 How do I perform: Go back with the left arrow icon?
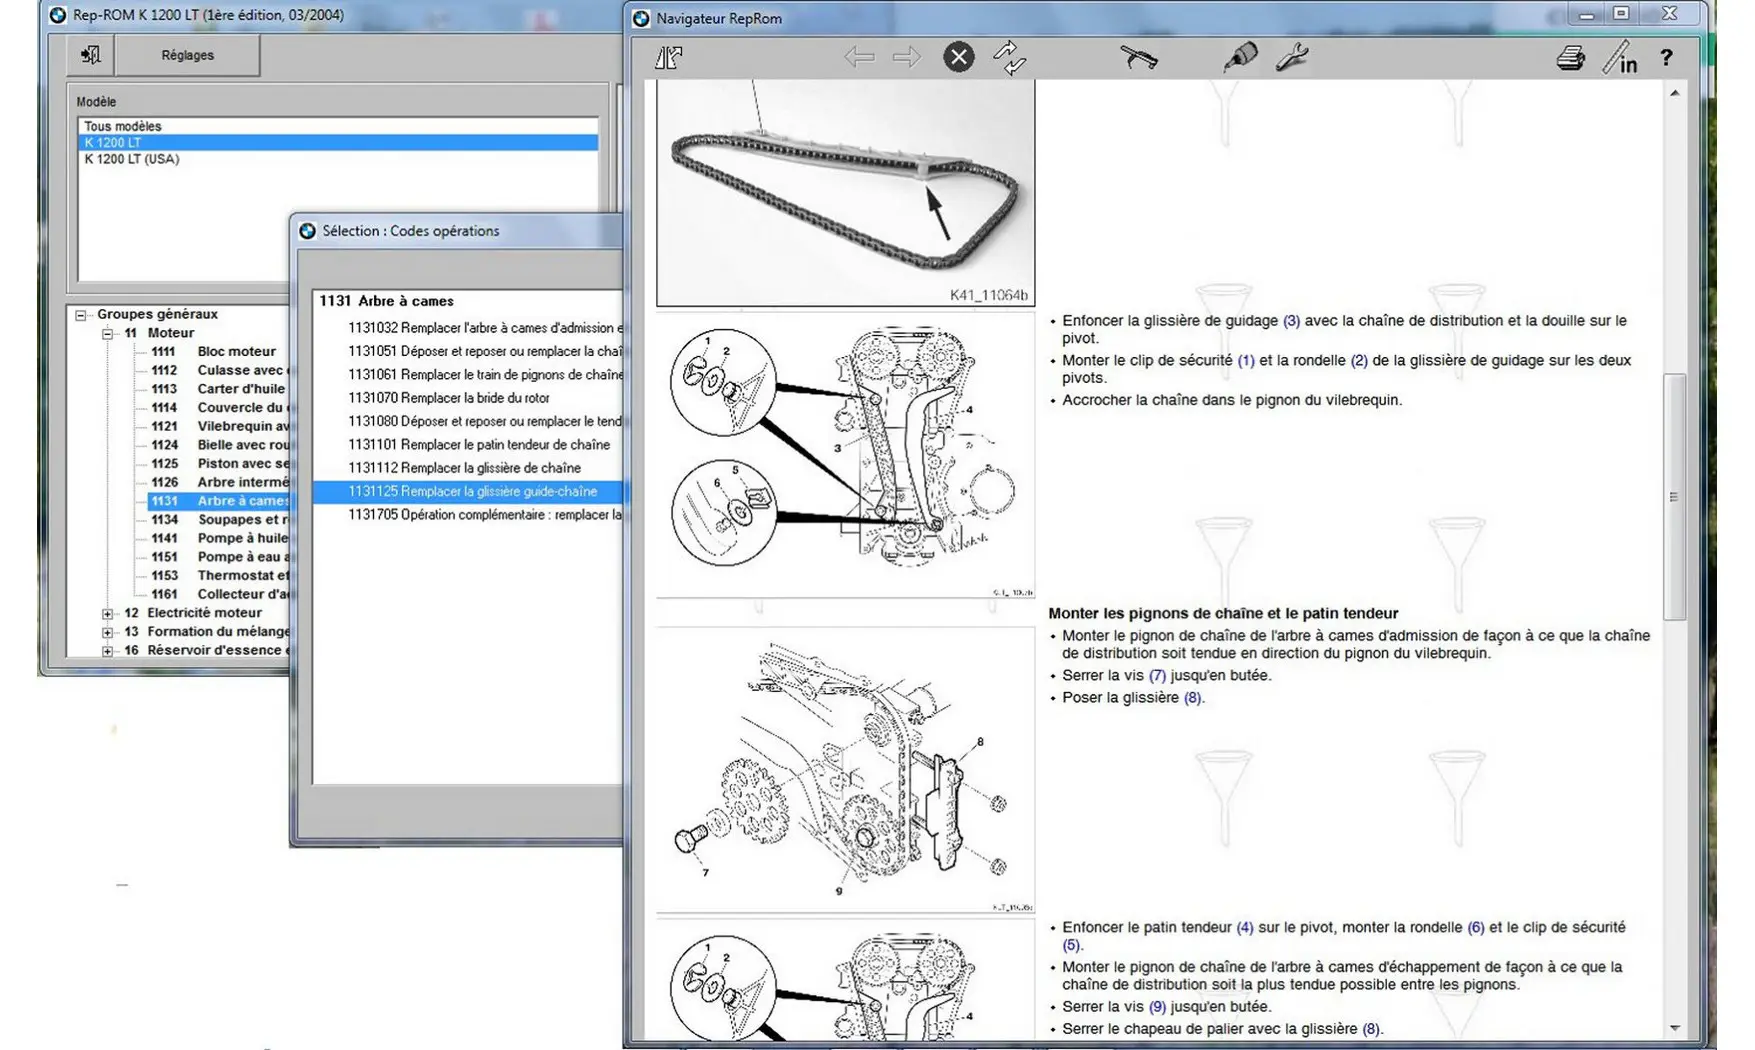pyautogui.click(x=858, y=57)
